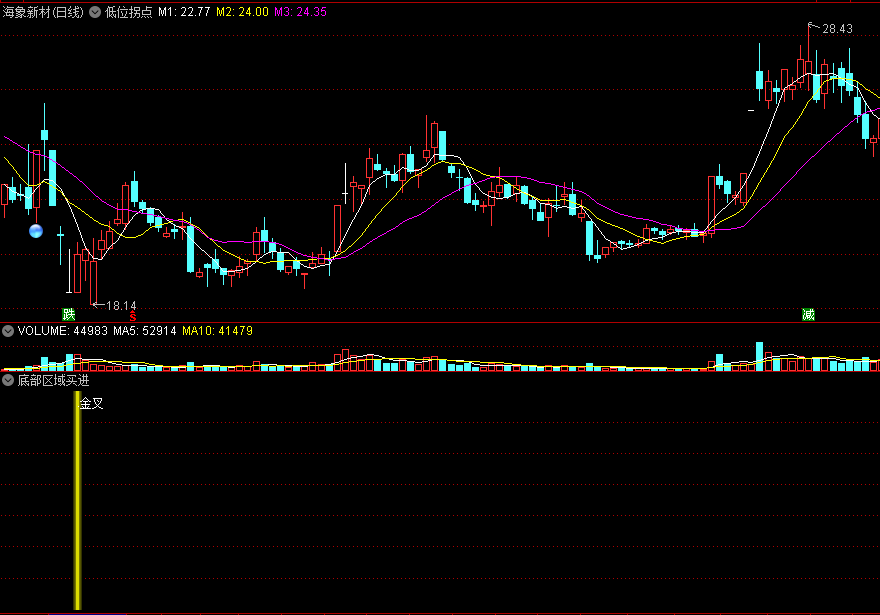Screen dimensions: 880x615
Task: Select the 低位拐点 indicator name
Action: point(129,12)
